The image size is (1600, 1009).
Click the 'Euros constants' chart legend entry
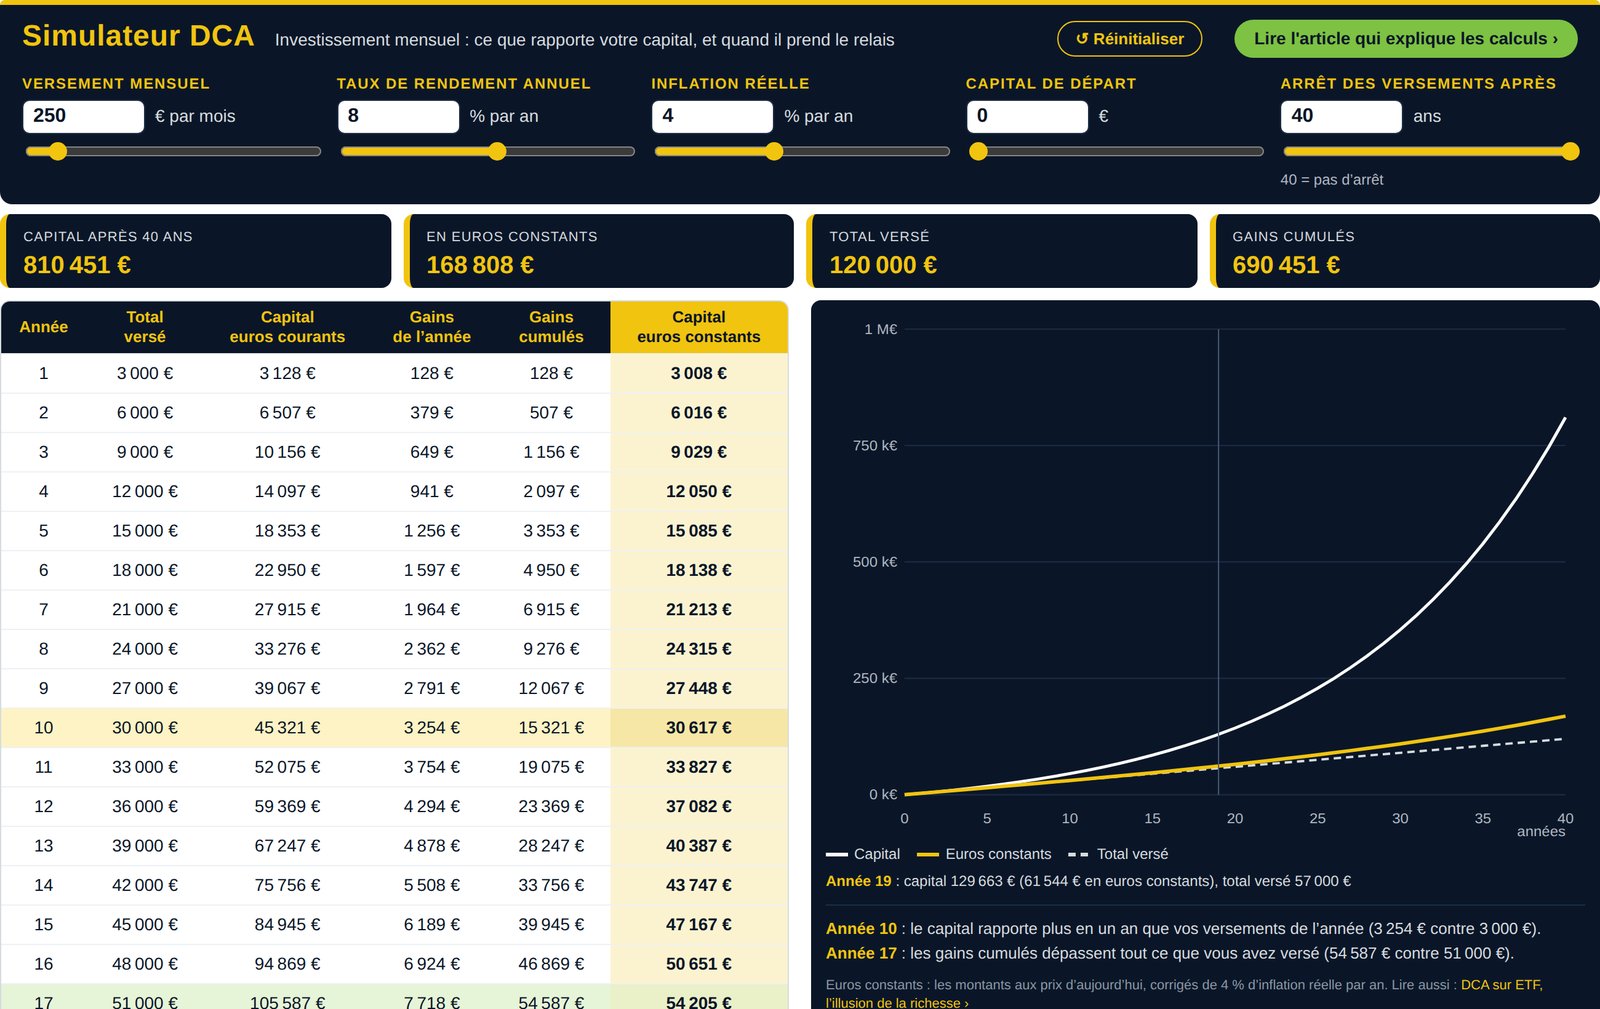[984, 854]
